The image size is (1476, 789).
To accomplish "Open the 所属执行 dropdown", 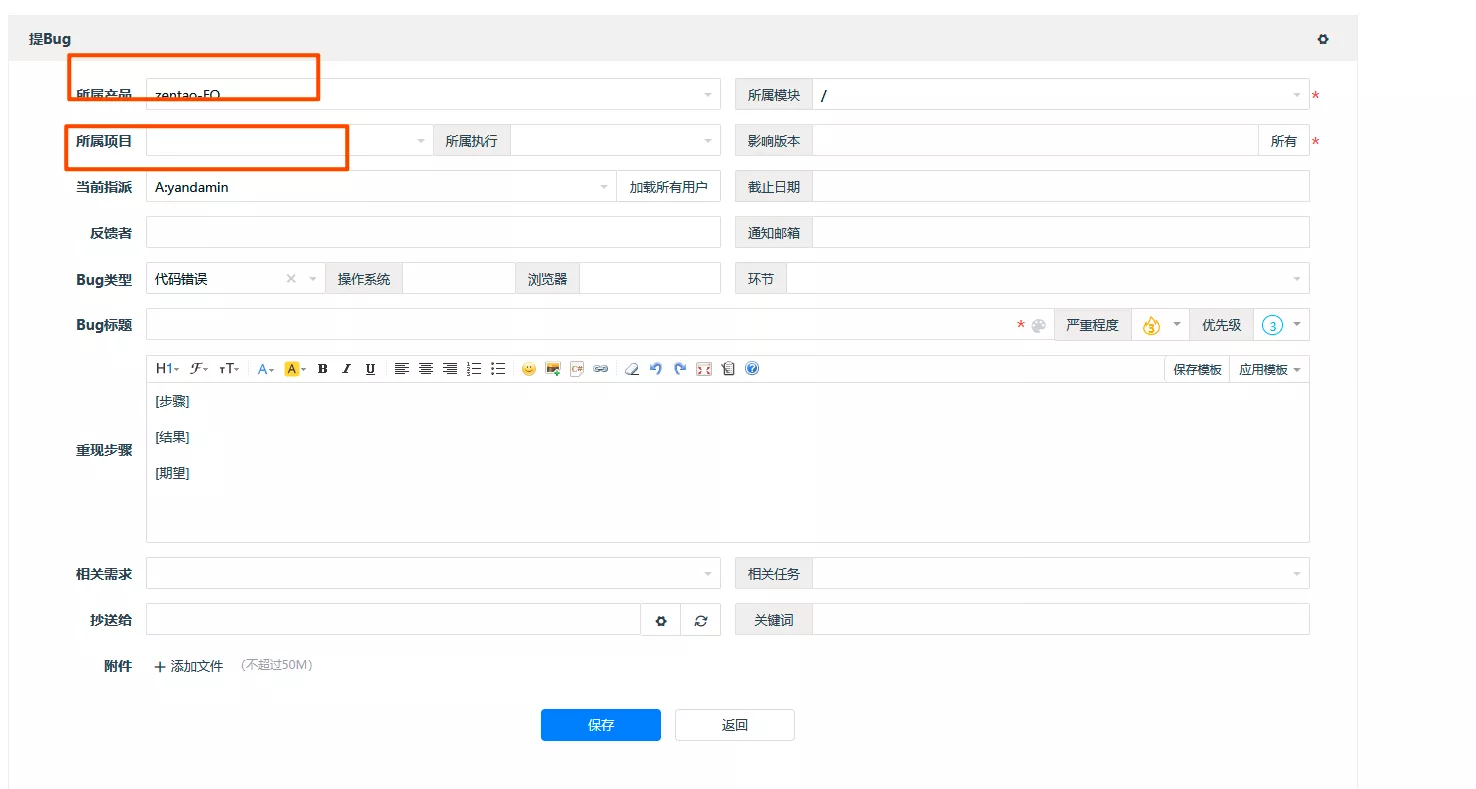I will [x=615, y=141].
